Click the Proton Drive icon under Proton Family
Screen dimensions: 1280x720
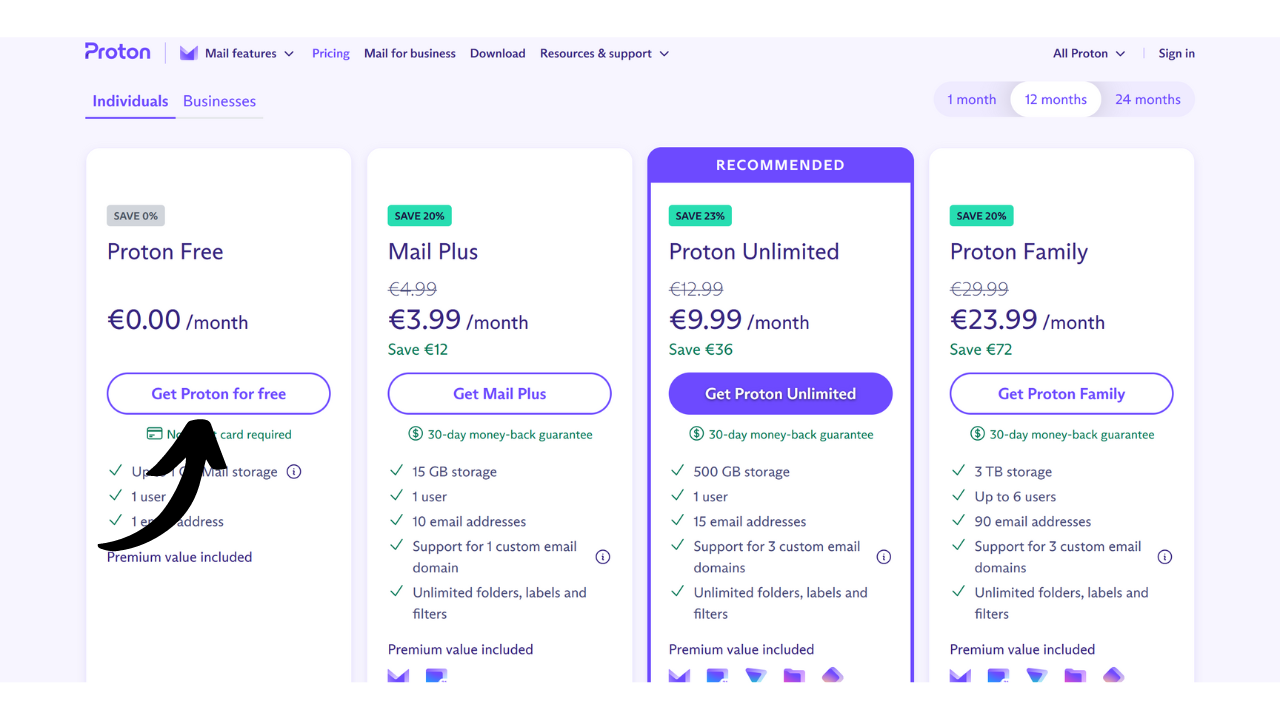1075,686
